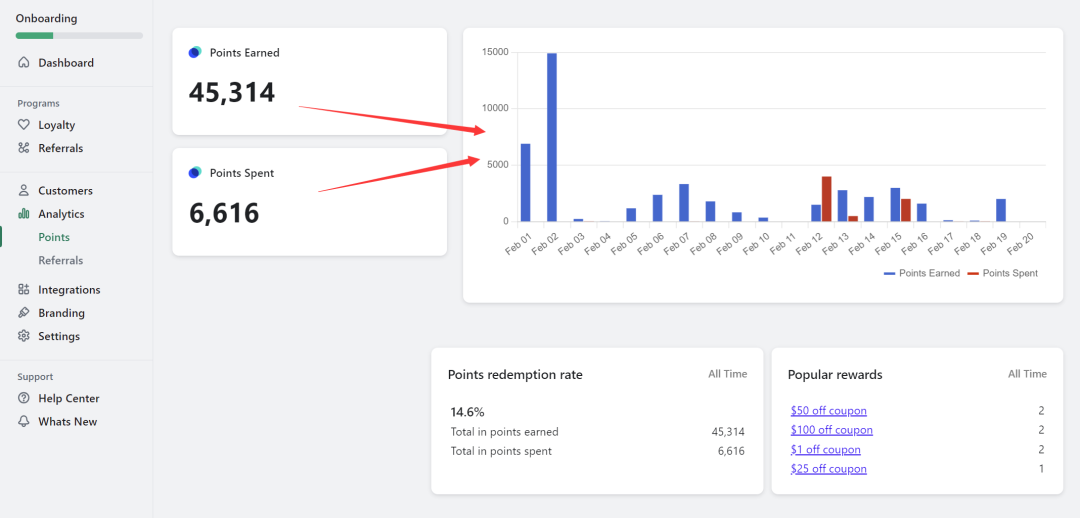Click the Whats New bell icon
The image size is (1080, 518).
(x=24, y=422)
